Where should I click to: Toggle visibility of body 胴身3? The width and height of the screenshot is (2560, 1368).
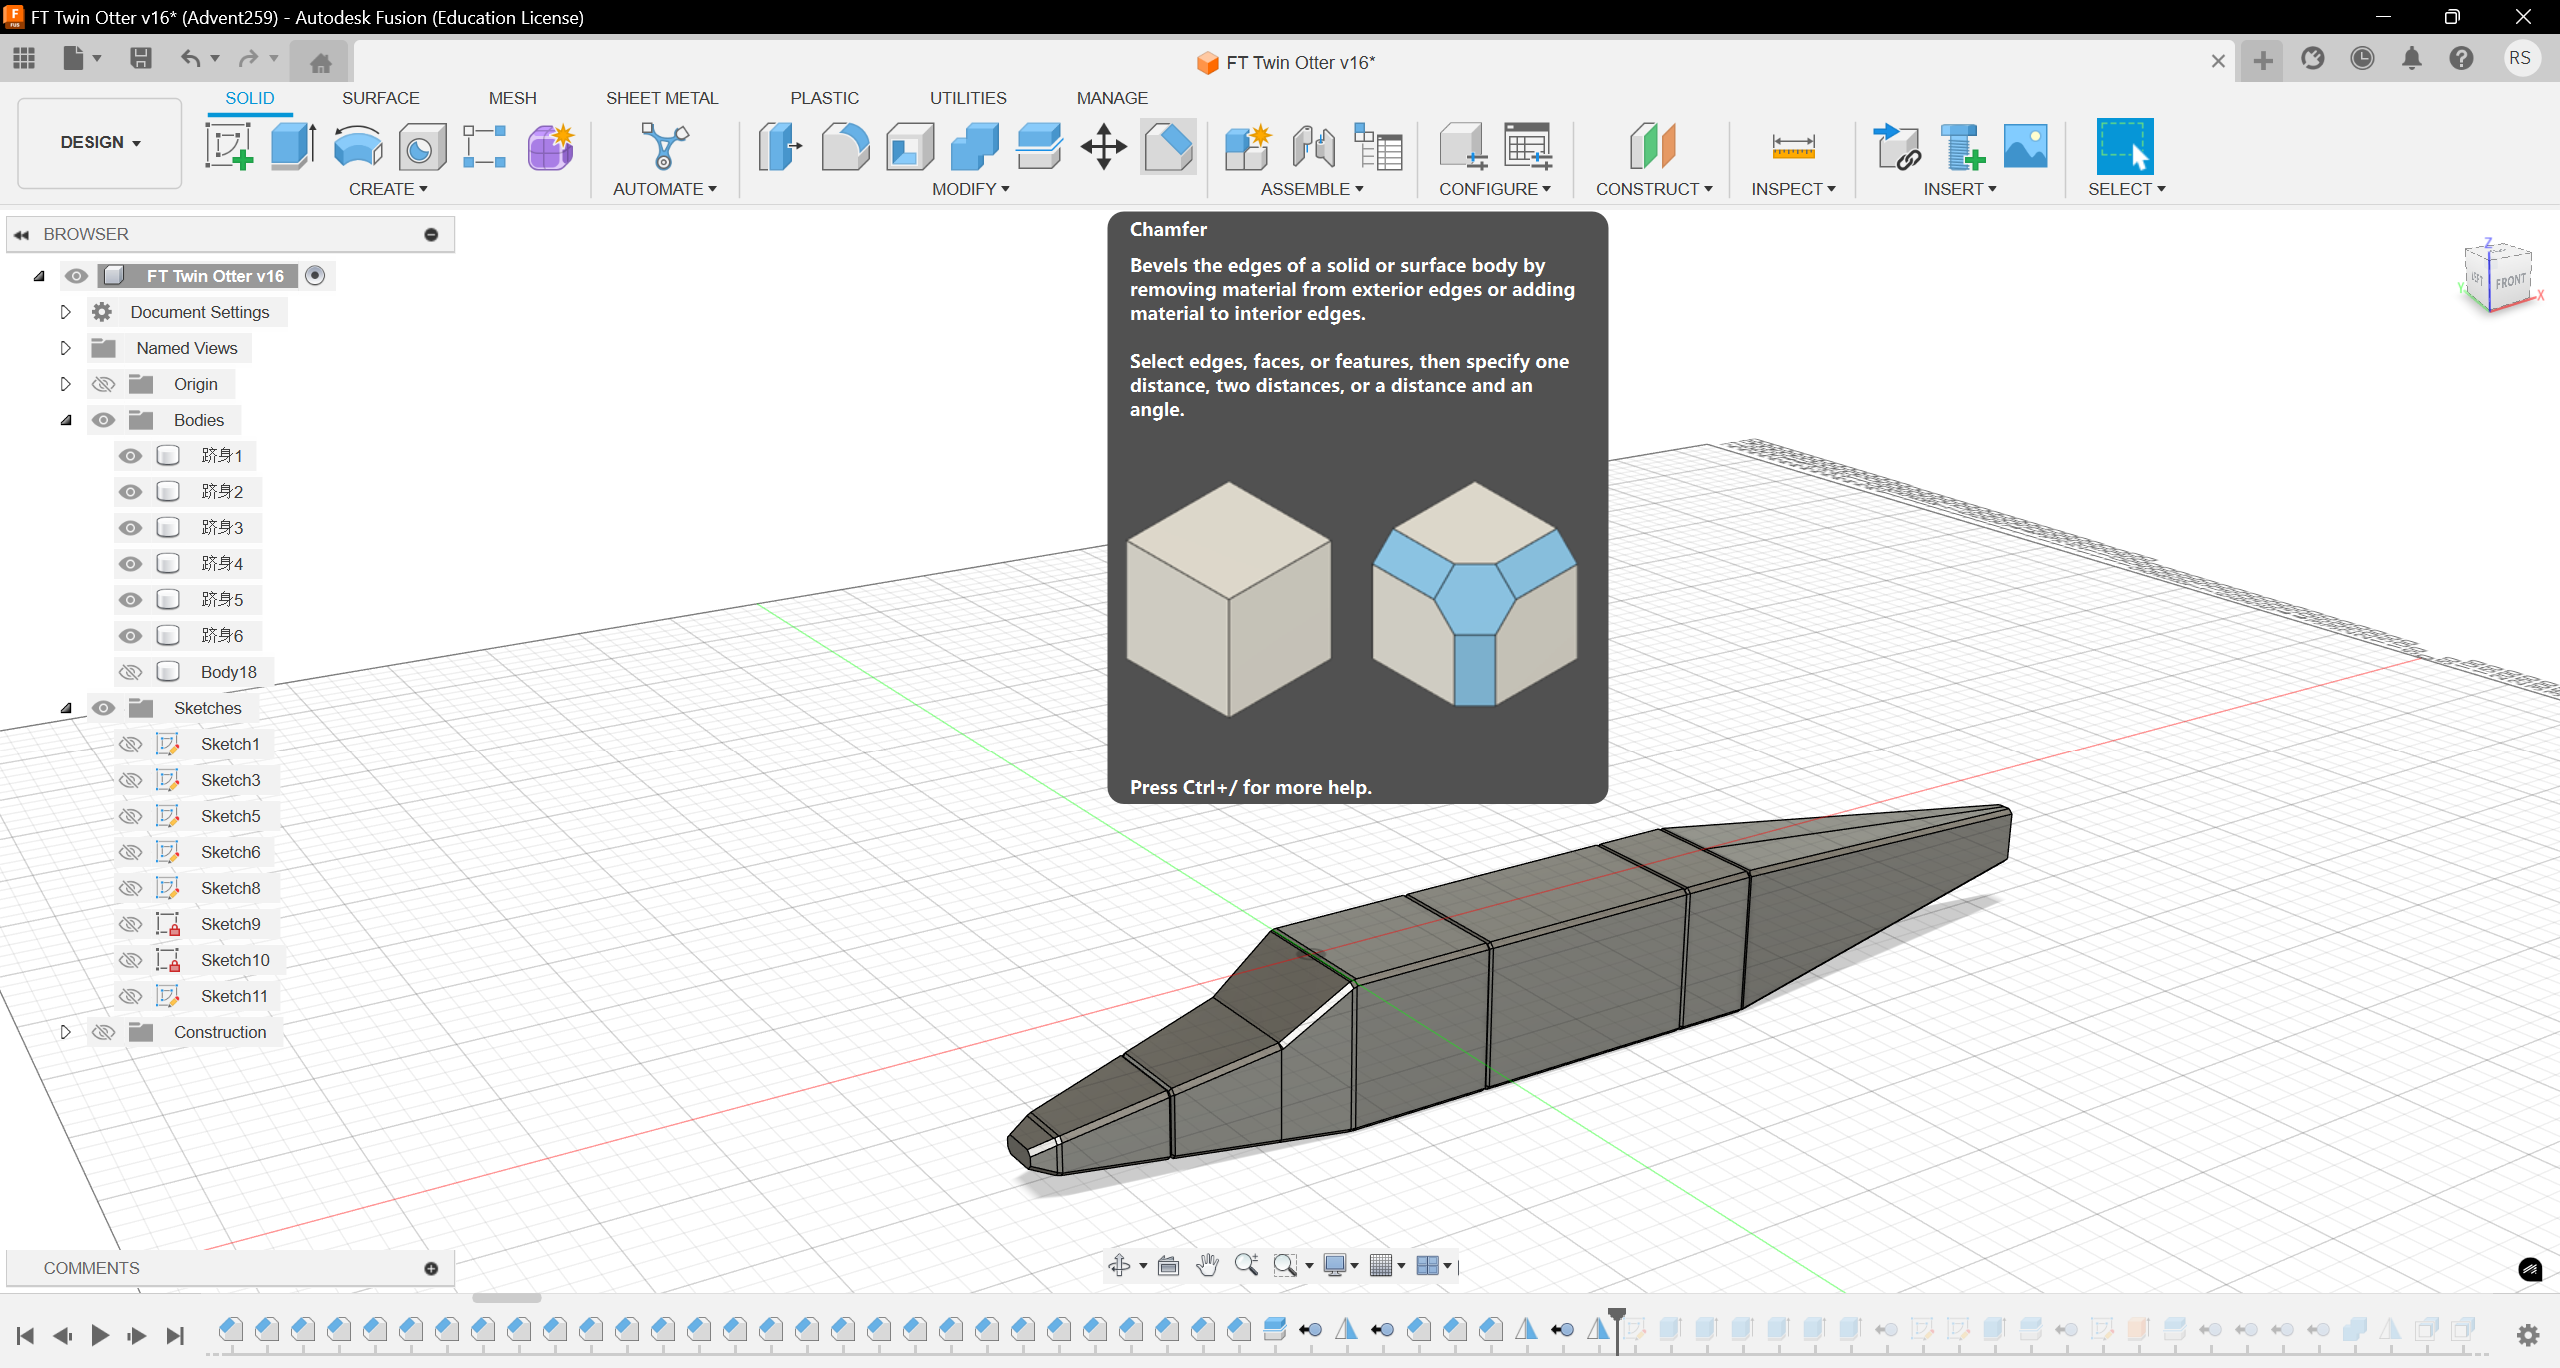(130, 528)
